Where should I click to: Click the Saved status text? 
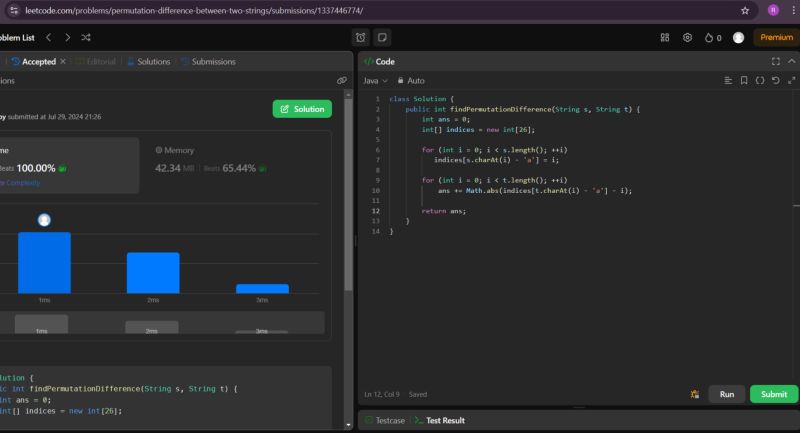coord(418,394)
